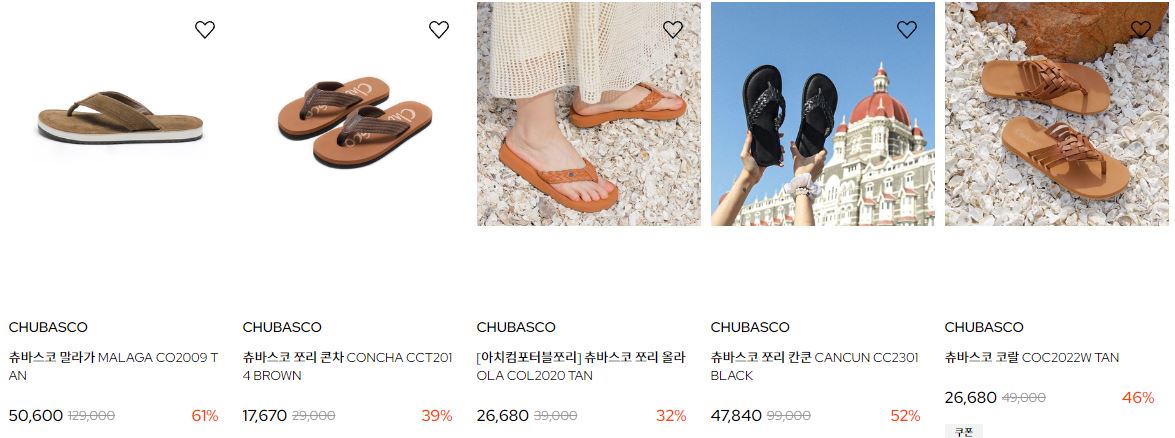Toggle wishlist heart on Malaga suede flip-flop
Screen dimensions: 1175x438
[x=205, y=29]
